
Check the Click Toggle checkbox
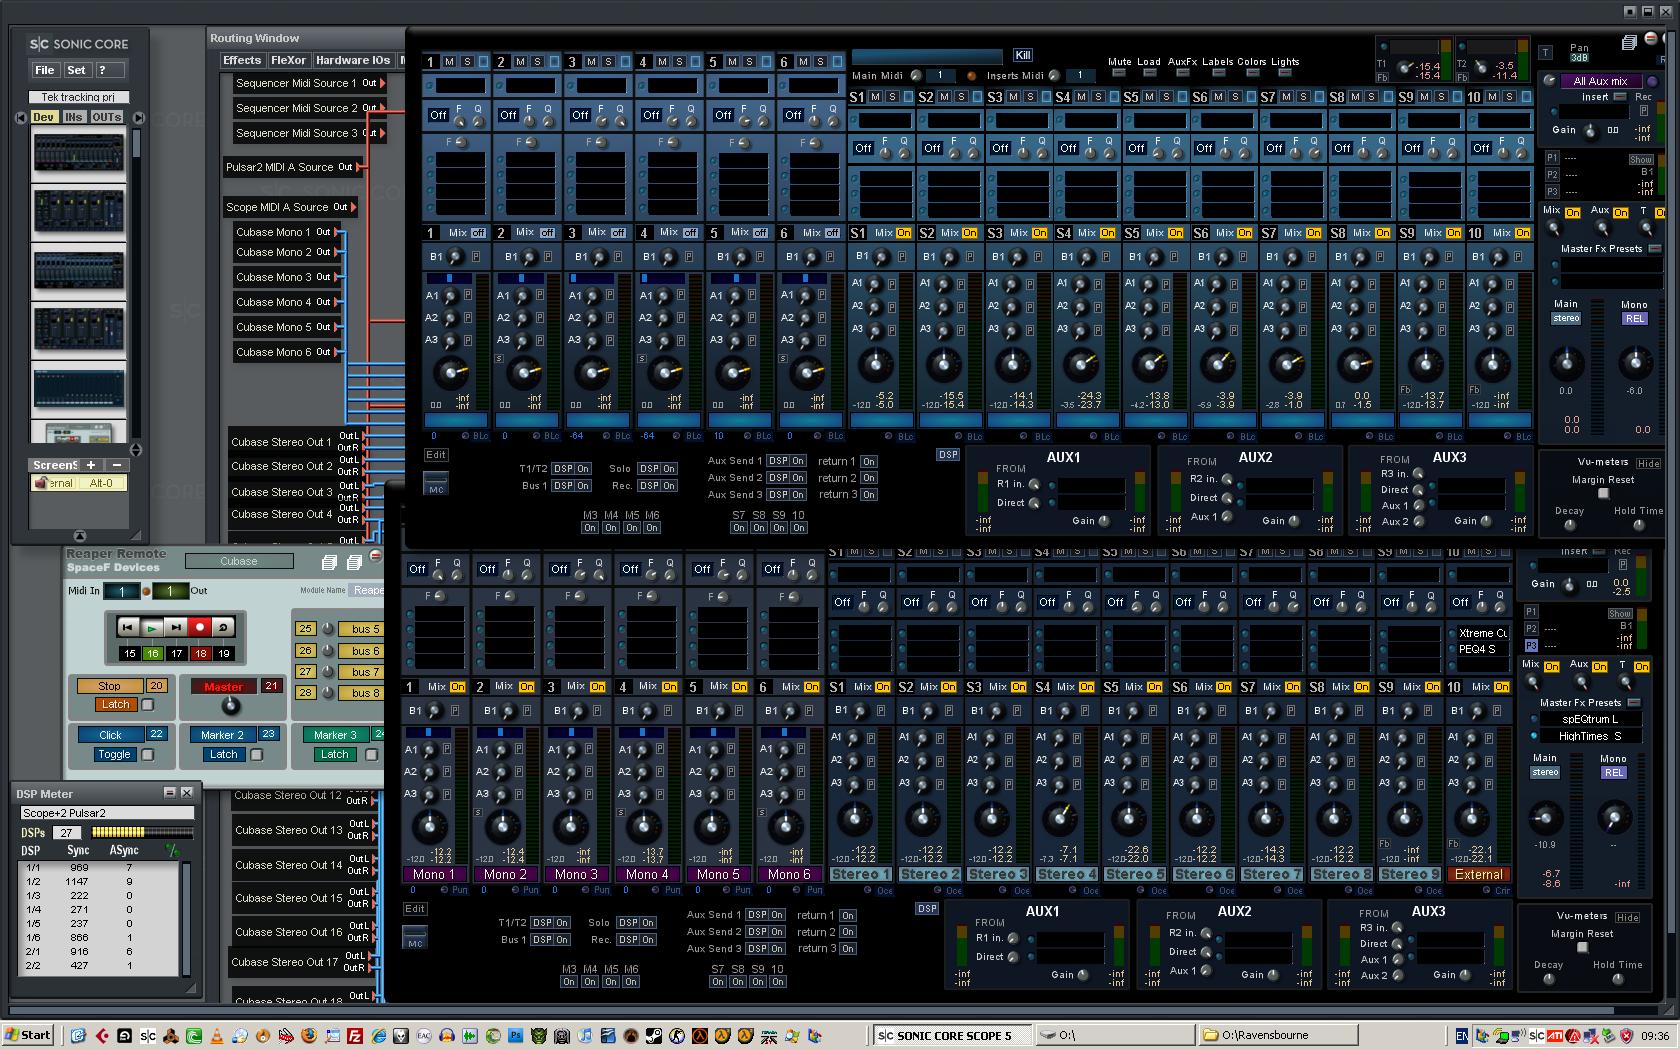coord(148,755)
